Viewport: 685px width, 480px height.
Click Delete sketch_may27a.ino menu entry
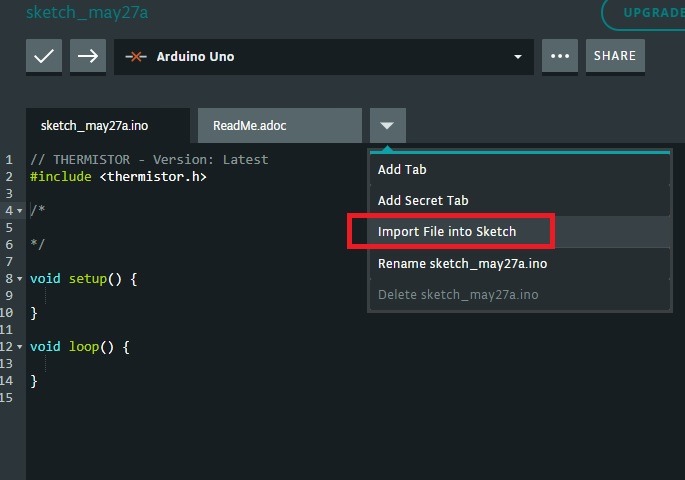pos(520,295)
